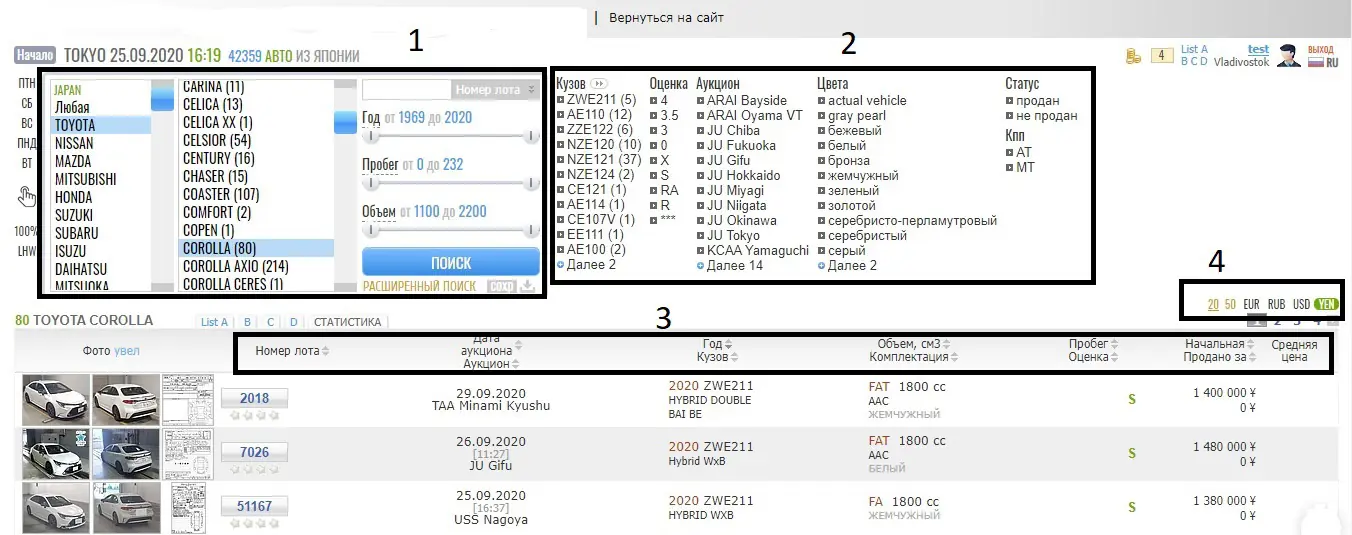
Task: Select HONDA in the make list
Action: [74, 197]
